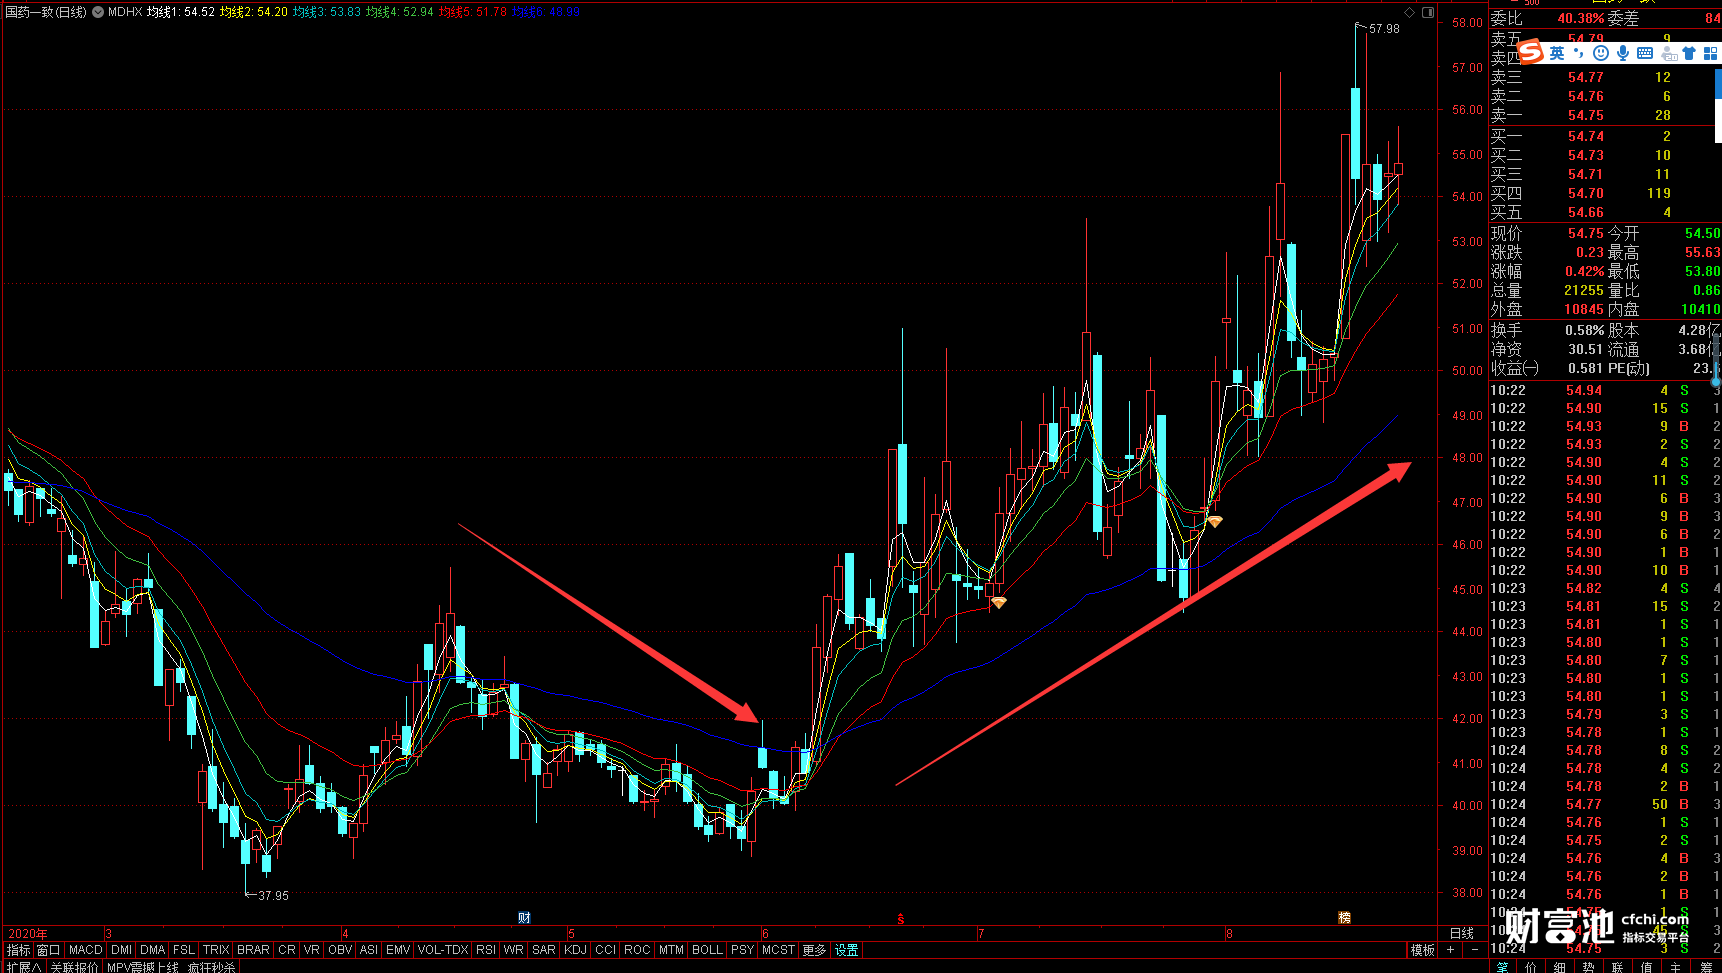Select the RSI indicator
The height and width of the screenshot is (973, 1722).
[x=486, y=950]
